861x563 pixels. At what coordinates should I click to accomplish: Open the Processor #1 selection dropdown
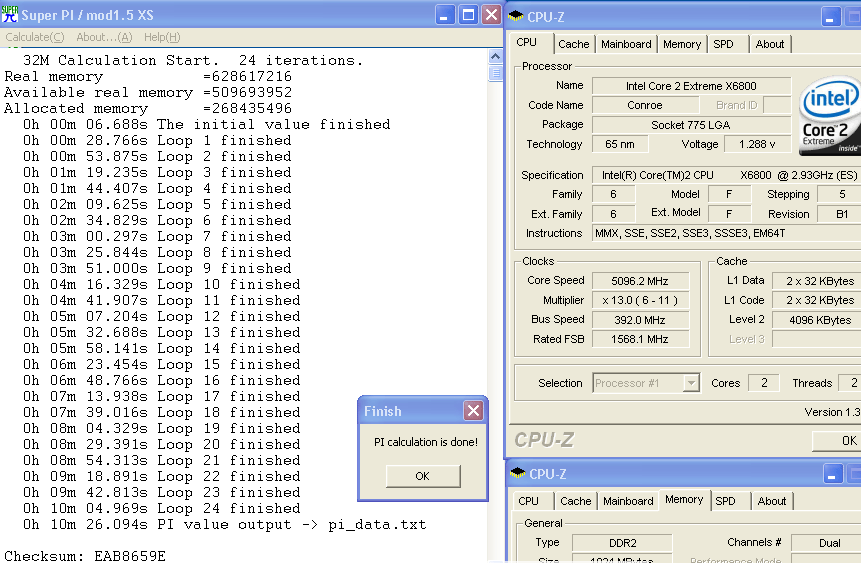coord(646,383)
